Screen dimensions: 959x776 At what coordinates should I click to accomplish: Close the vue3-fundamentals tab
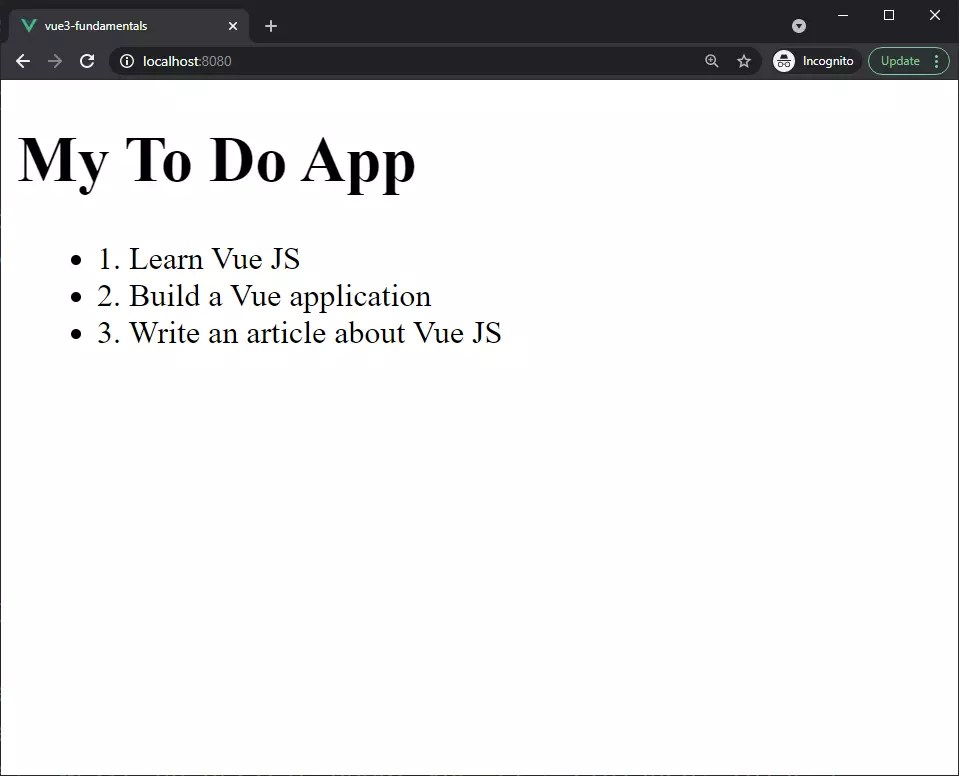(233, 26)
